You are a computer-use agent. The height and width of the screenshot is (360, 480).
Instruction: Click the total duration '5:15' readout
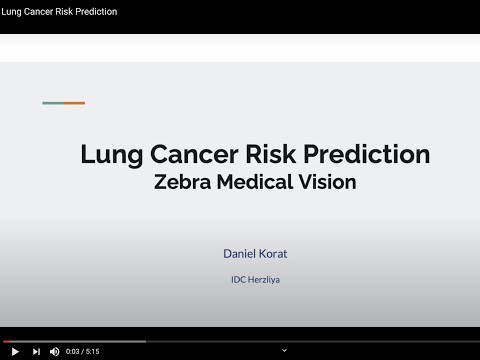click(92, 351)
